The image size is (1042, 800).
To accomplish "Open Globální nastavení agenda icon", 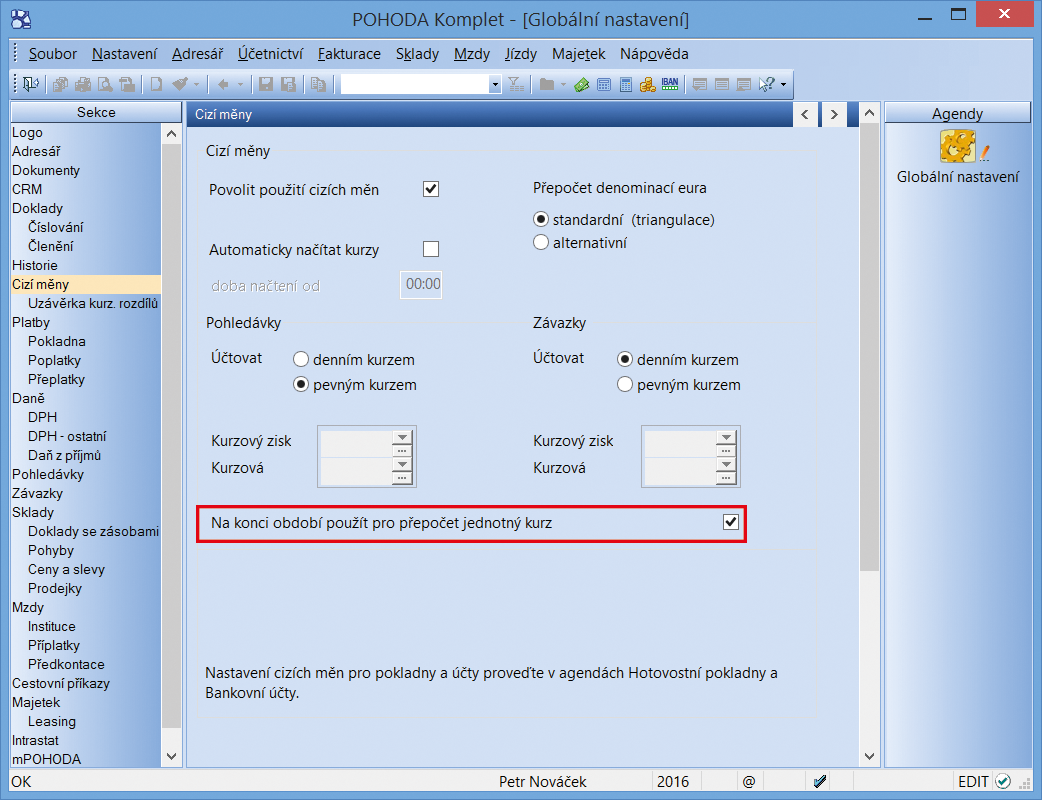I will pos(958,146).
